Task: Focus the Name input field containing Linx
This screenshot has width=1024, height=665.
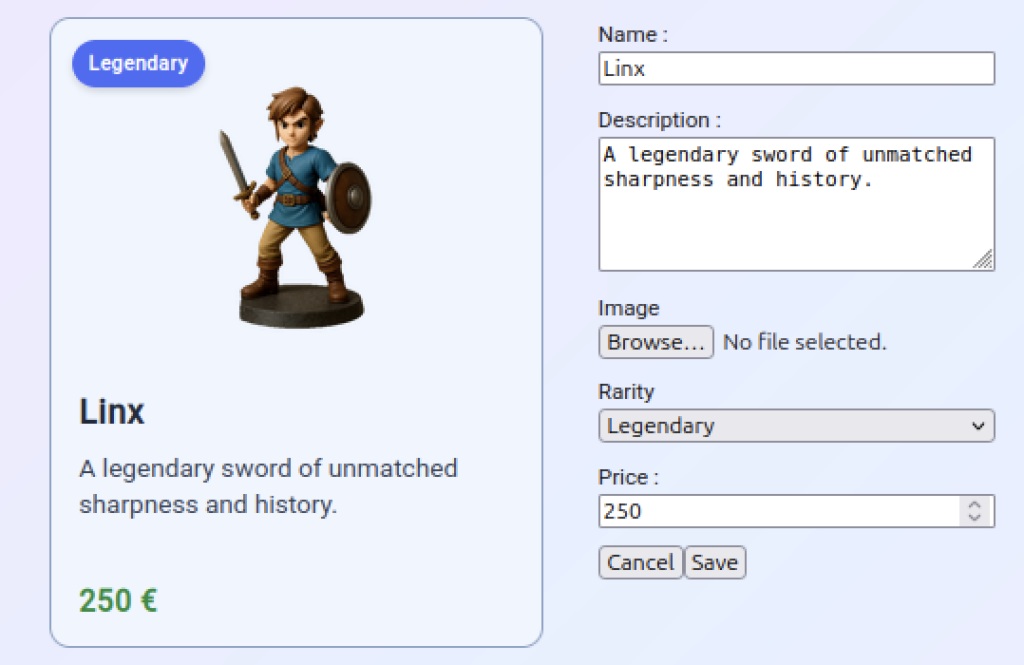Action: coord(796,69)
